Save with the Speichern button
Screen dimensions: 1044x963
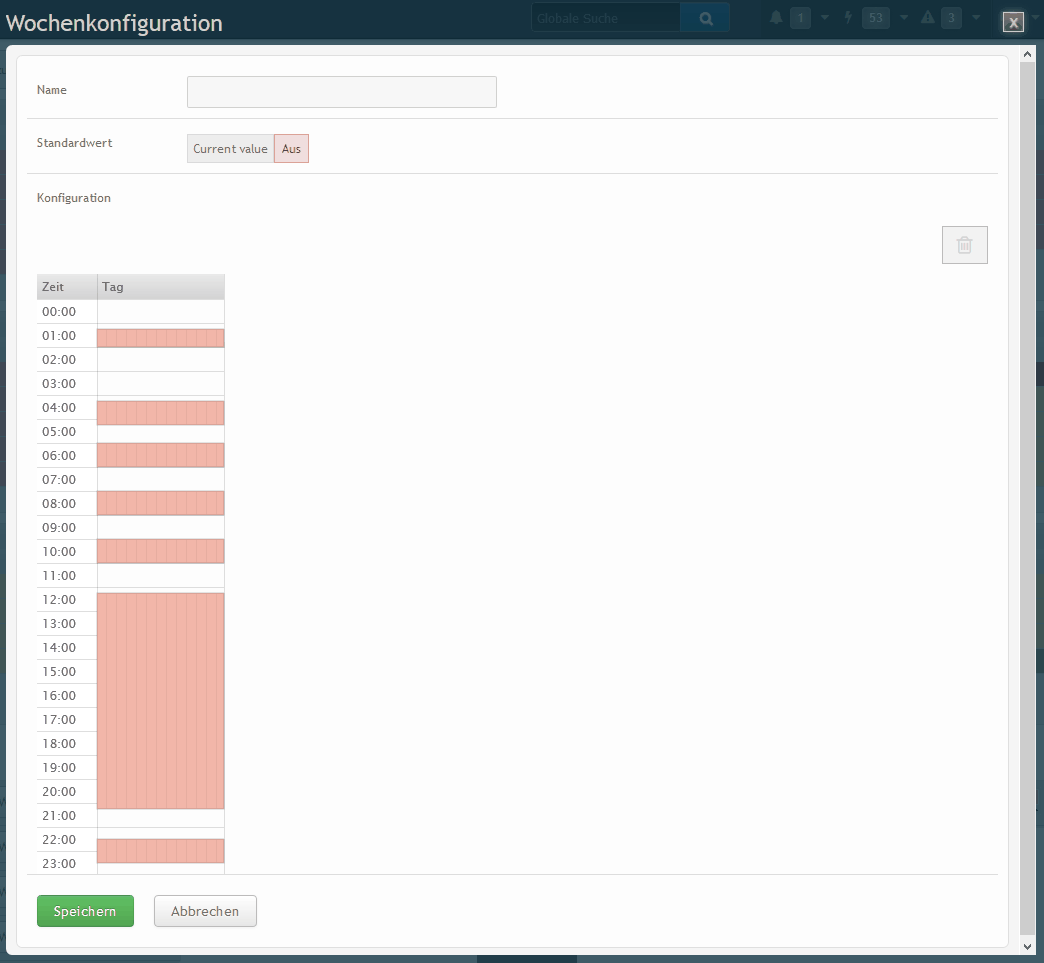coord(85,911)
